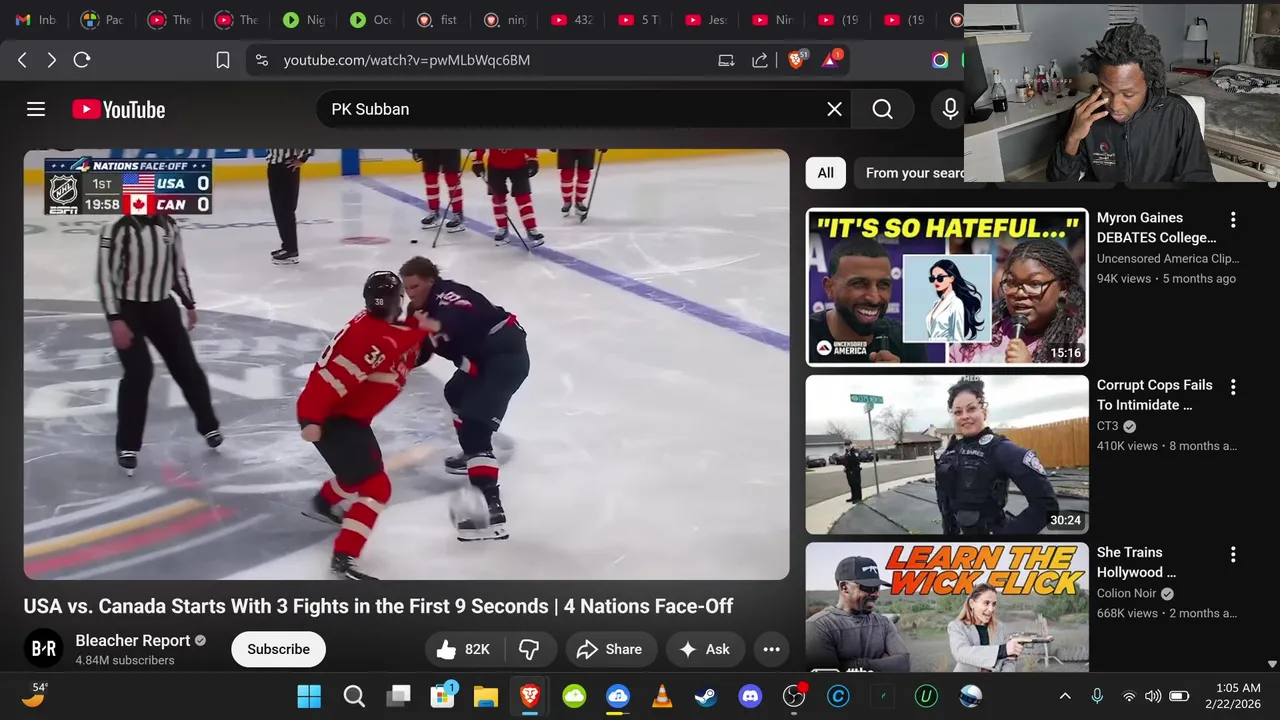The width and height of the screenshot is (1280, 720).
Task: Open File Explorer from taskbar
Action: (486, 696)
